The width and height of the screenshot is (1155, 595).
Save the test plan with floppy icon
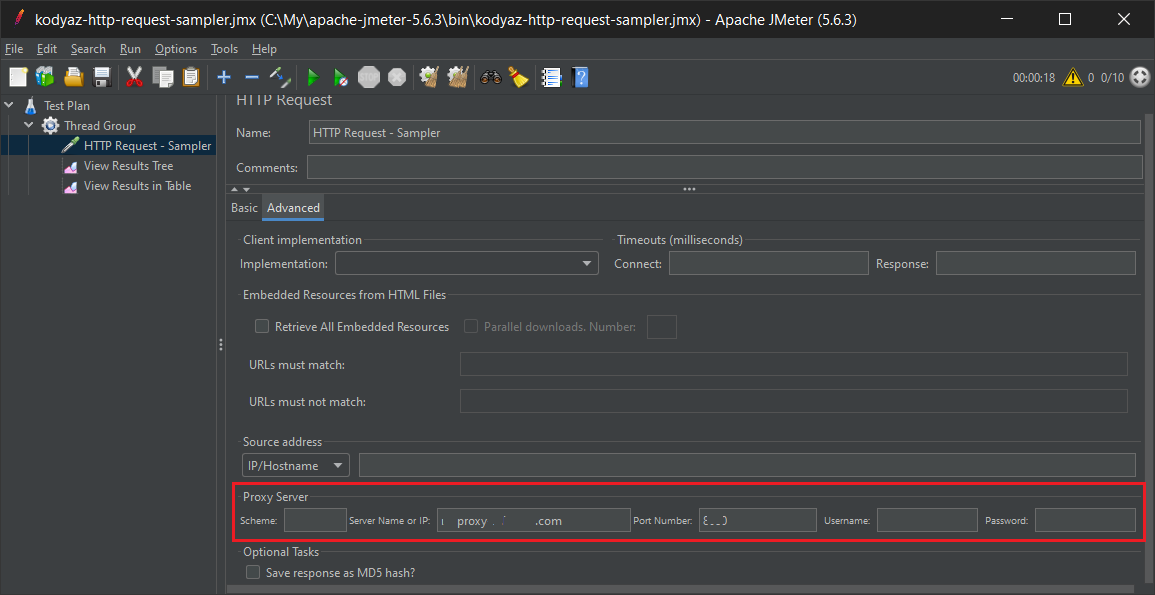click(x=102, y=77)
